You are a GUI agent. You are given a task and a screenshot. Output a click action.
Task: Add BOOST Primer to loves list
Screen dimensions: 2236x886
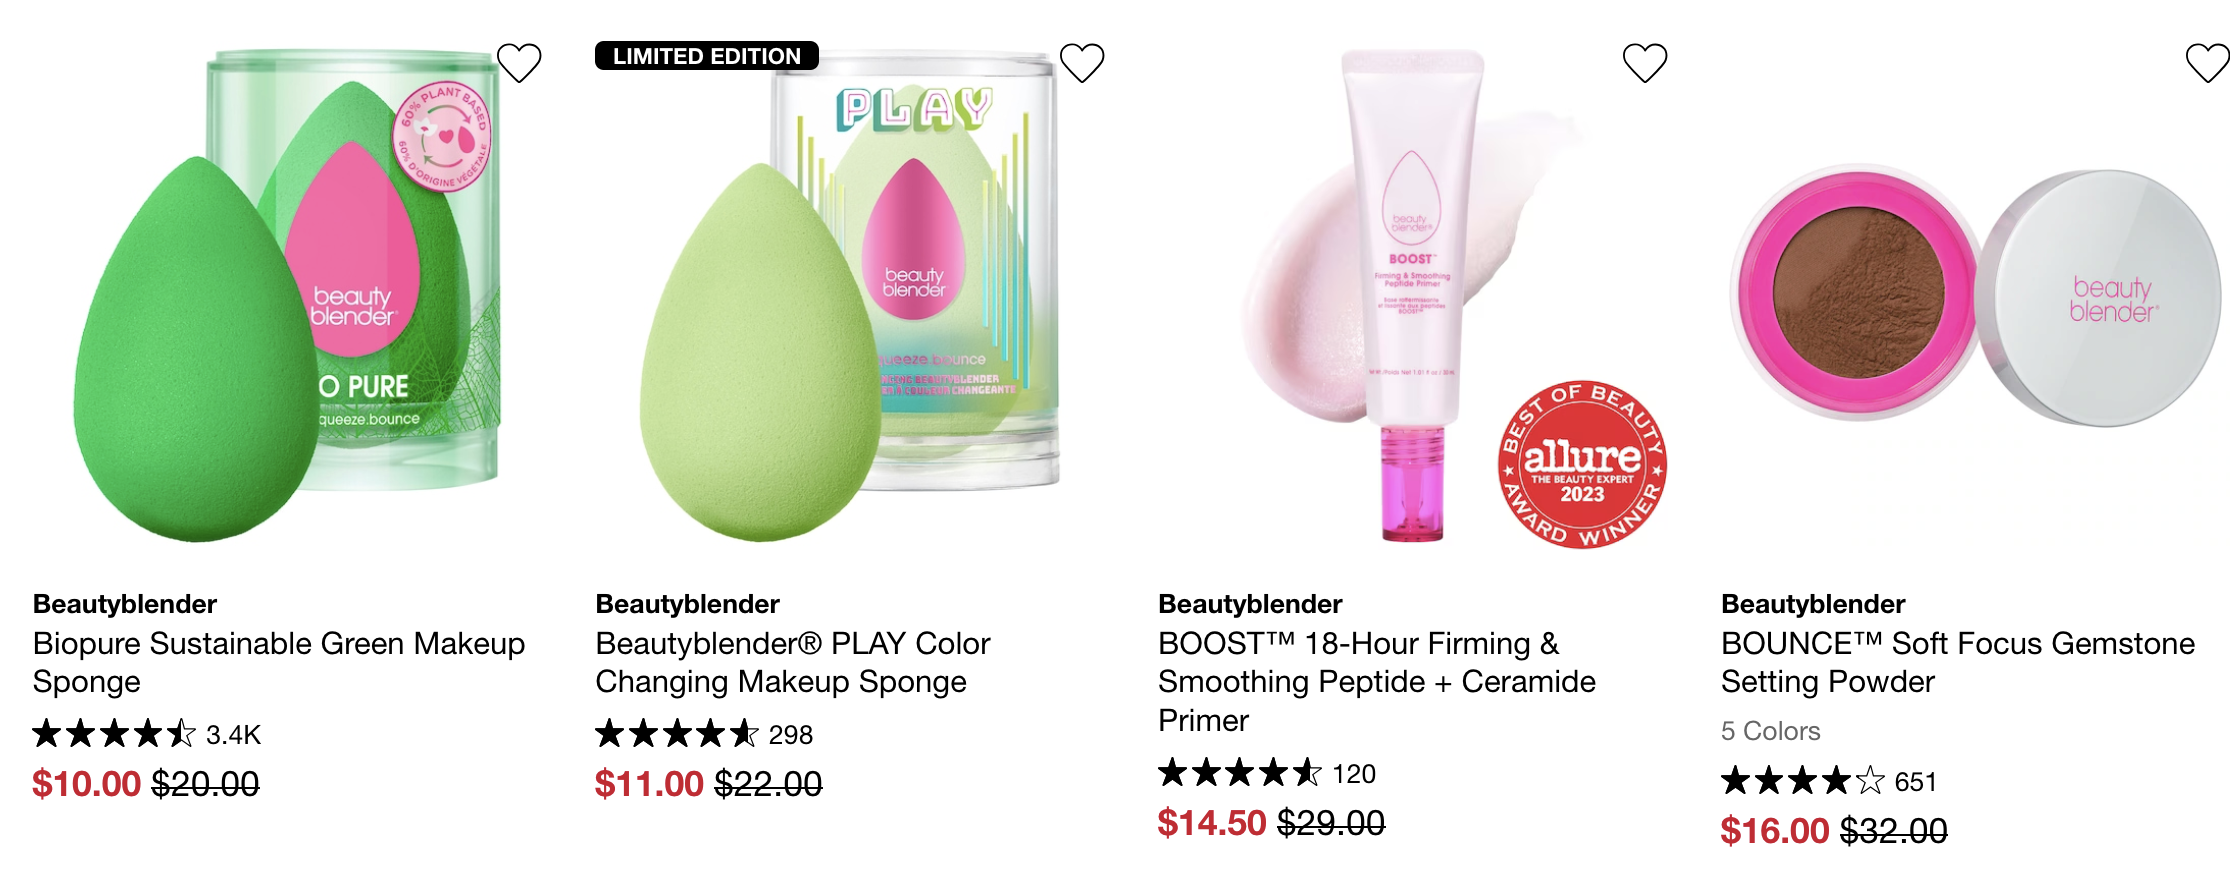(x=1645, y=63)
